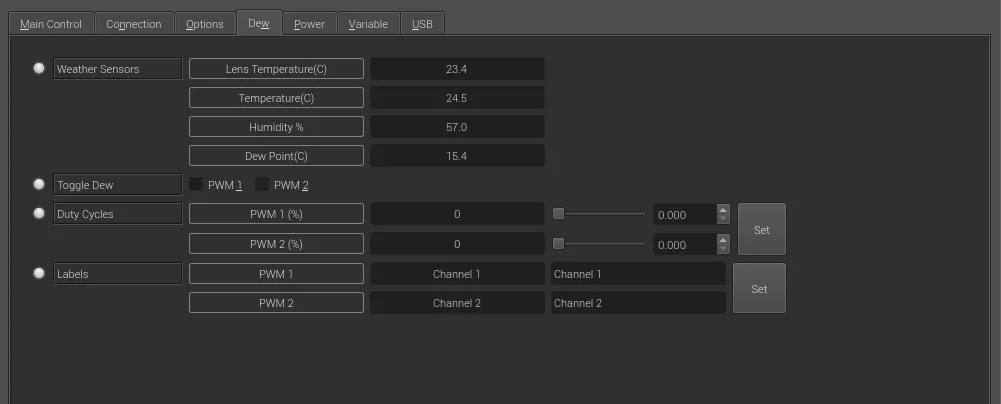Click the Duty Cycles label
Viewport: 1001px width, 404px height.
pyautogui.click(x=117, y=214)
